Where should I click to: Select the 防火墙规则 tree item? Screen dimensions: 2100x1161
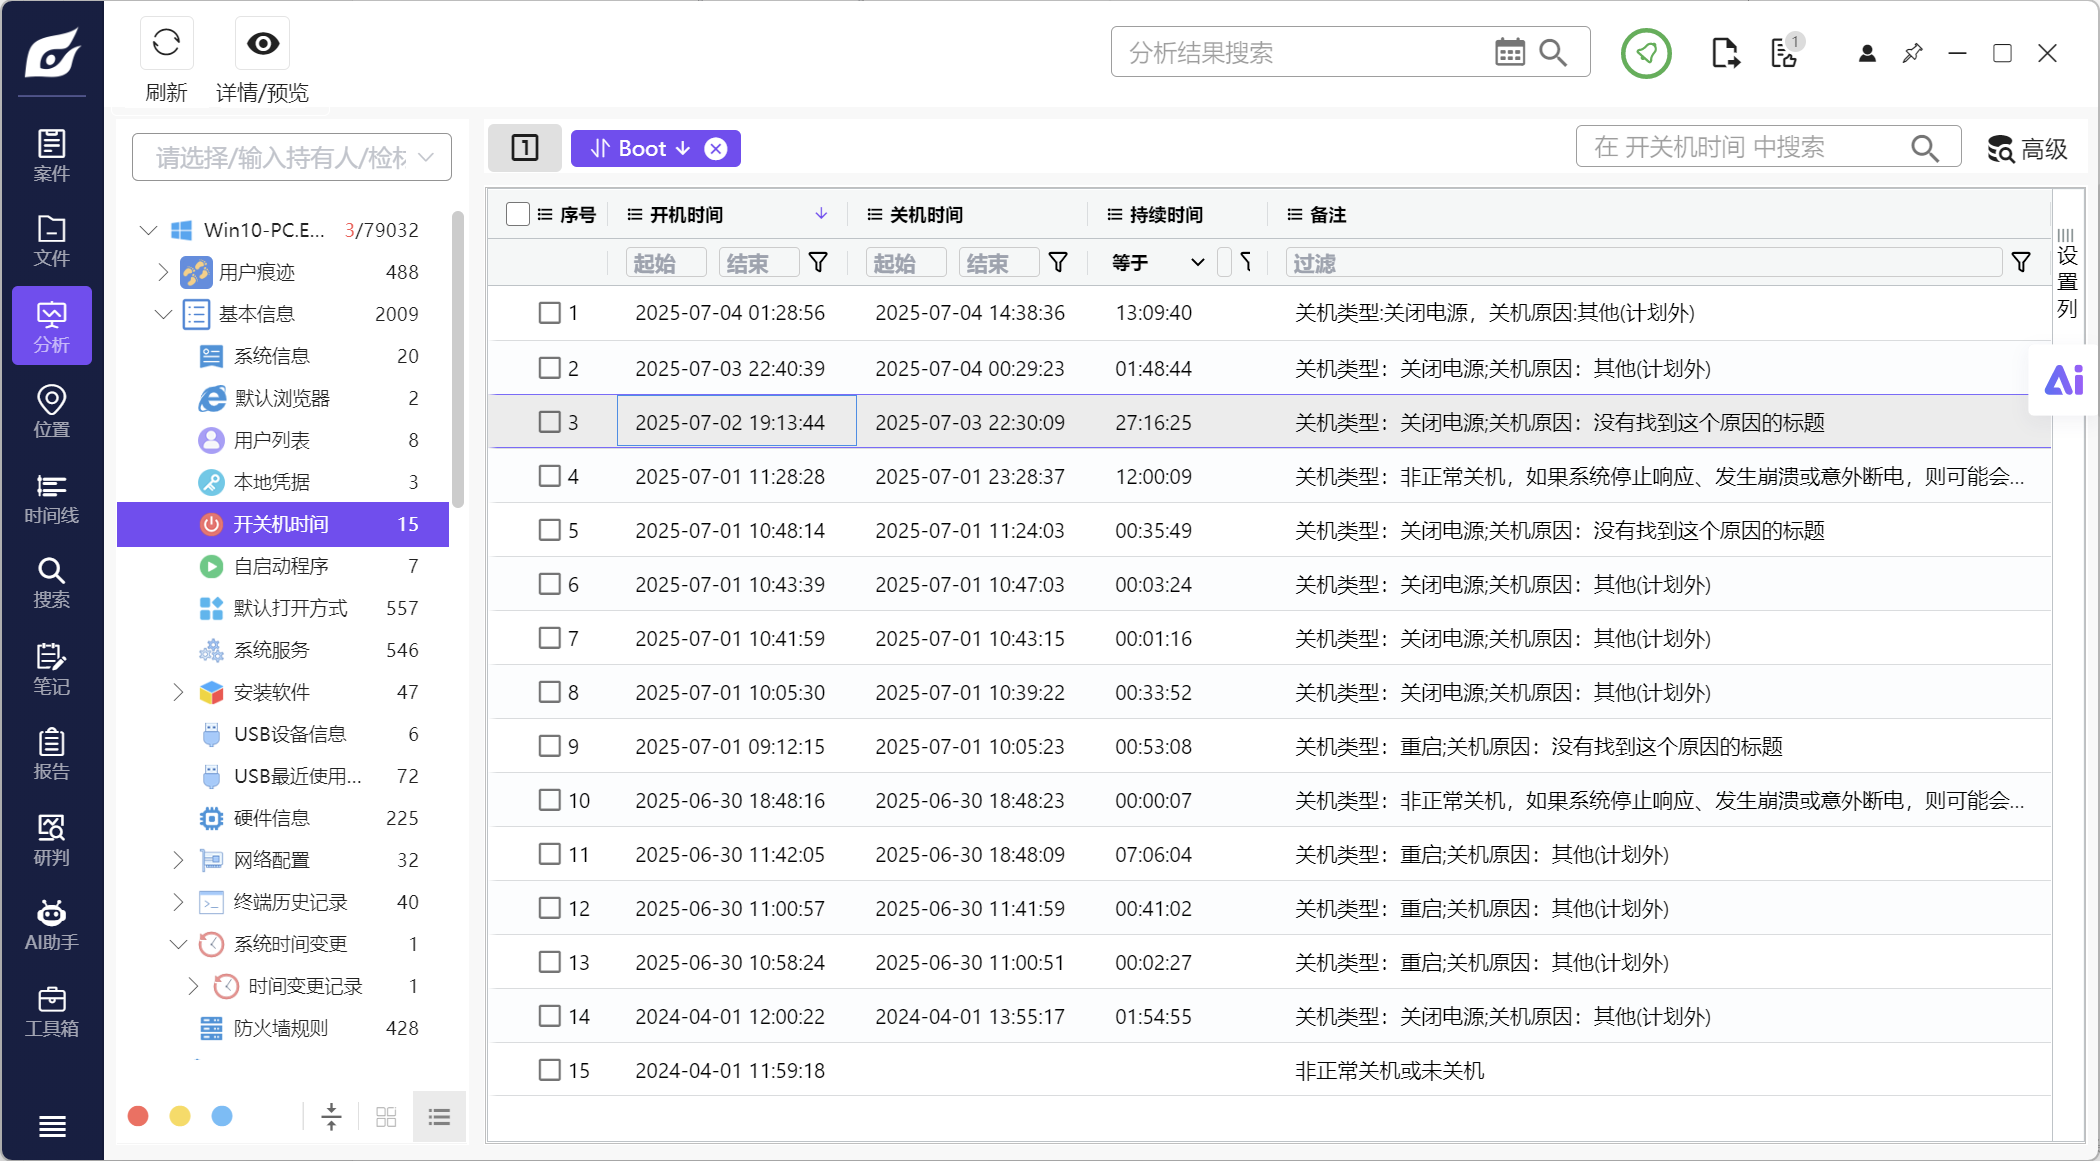tap(283, 1028)
